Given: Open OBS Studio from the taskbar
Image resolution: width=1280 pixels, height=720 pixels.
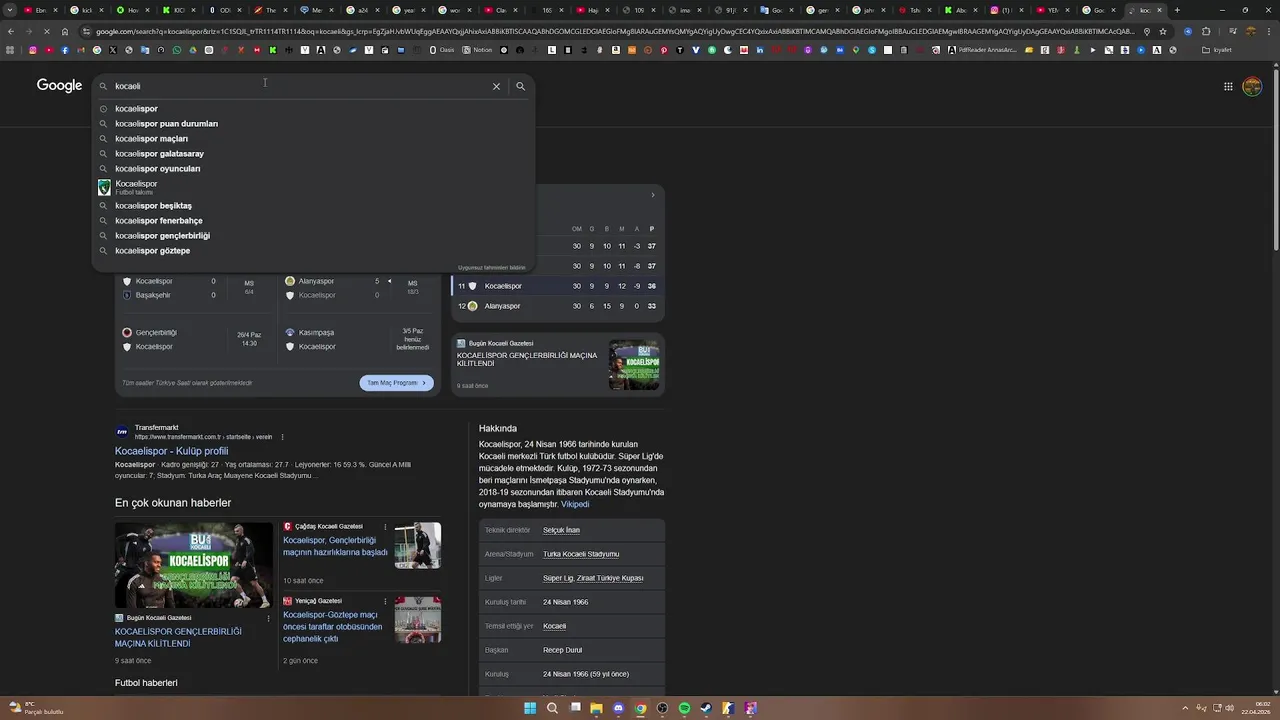Looking at the screenshot, I should point(662,708).
